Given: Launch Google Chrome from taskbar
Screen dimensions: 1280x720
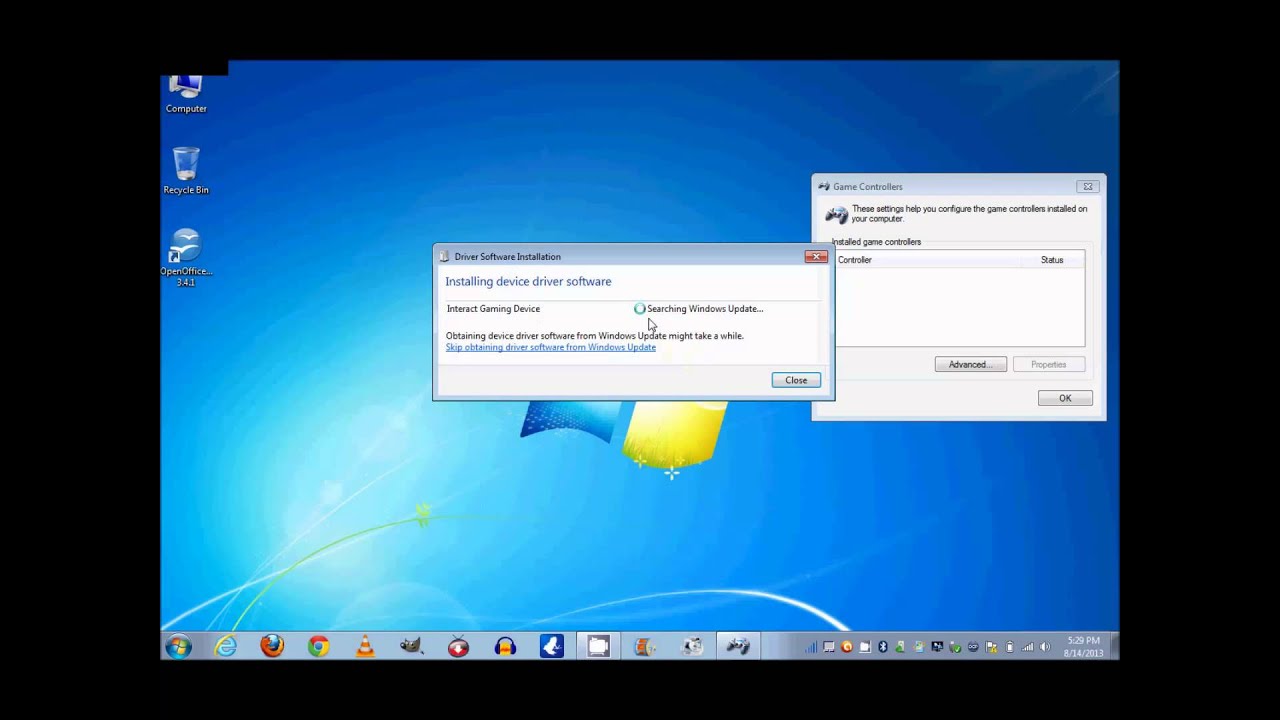Looking at the screenshot, I should (x=318, y=647).
